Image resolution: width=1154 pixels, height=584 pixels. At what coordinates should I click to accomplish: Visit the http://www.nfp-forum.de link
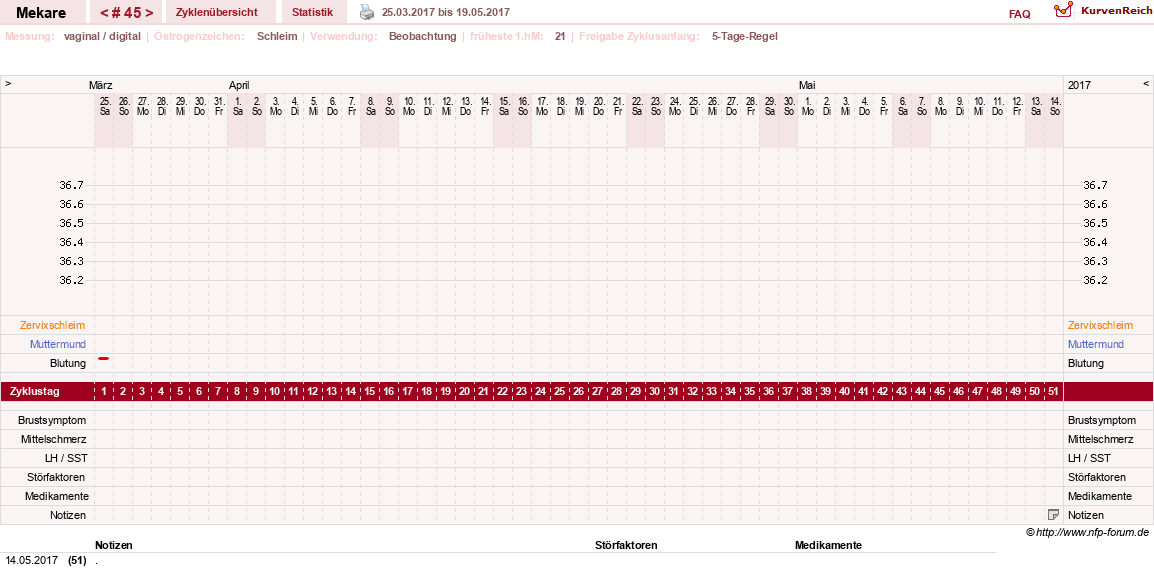1092,533
